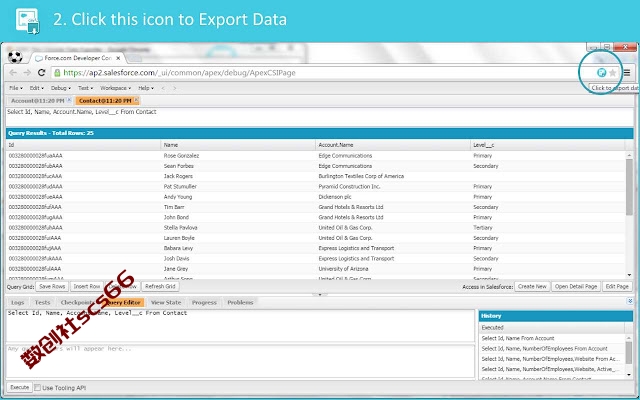Click the Execute button

(x=20, y=387)
